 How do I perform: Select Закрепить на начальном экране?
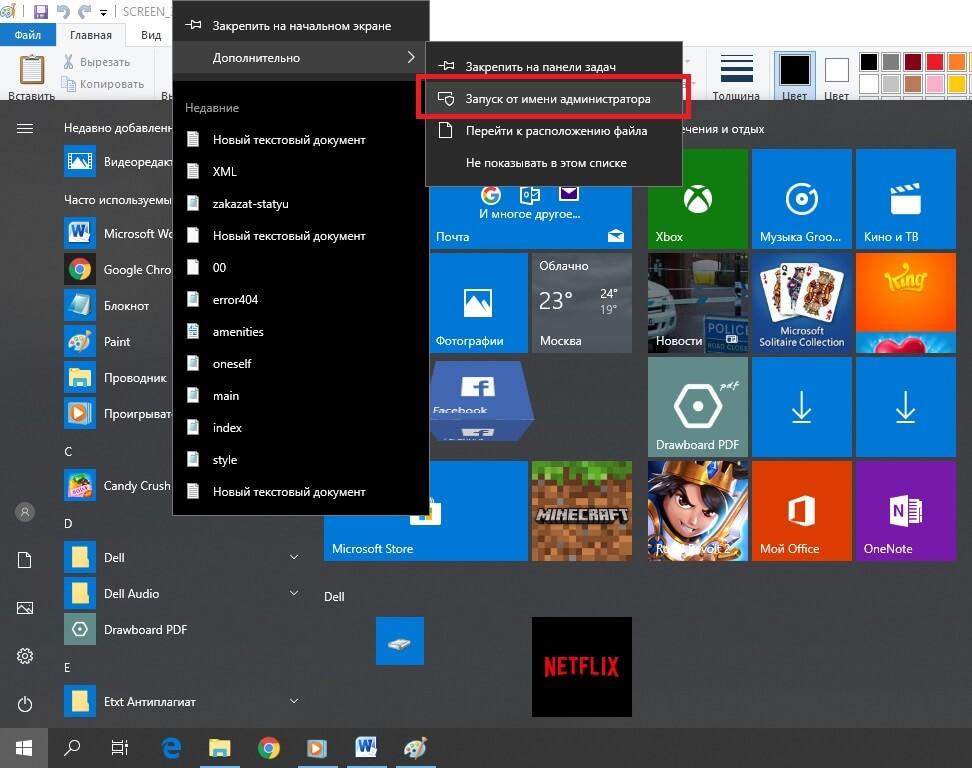click(x=301, y=25)
